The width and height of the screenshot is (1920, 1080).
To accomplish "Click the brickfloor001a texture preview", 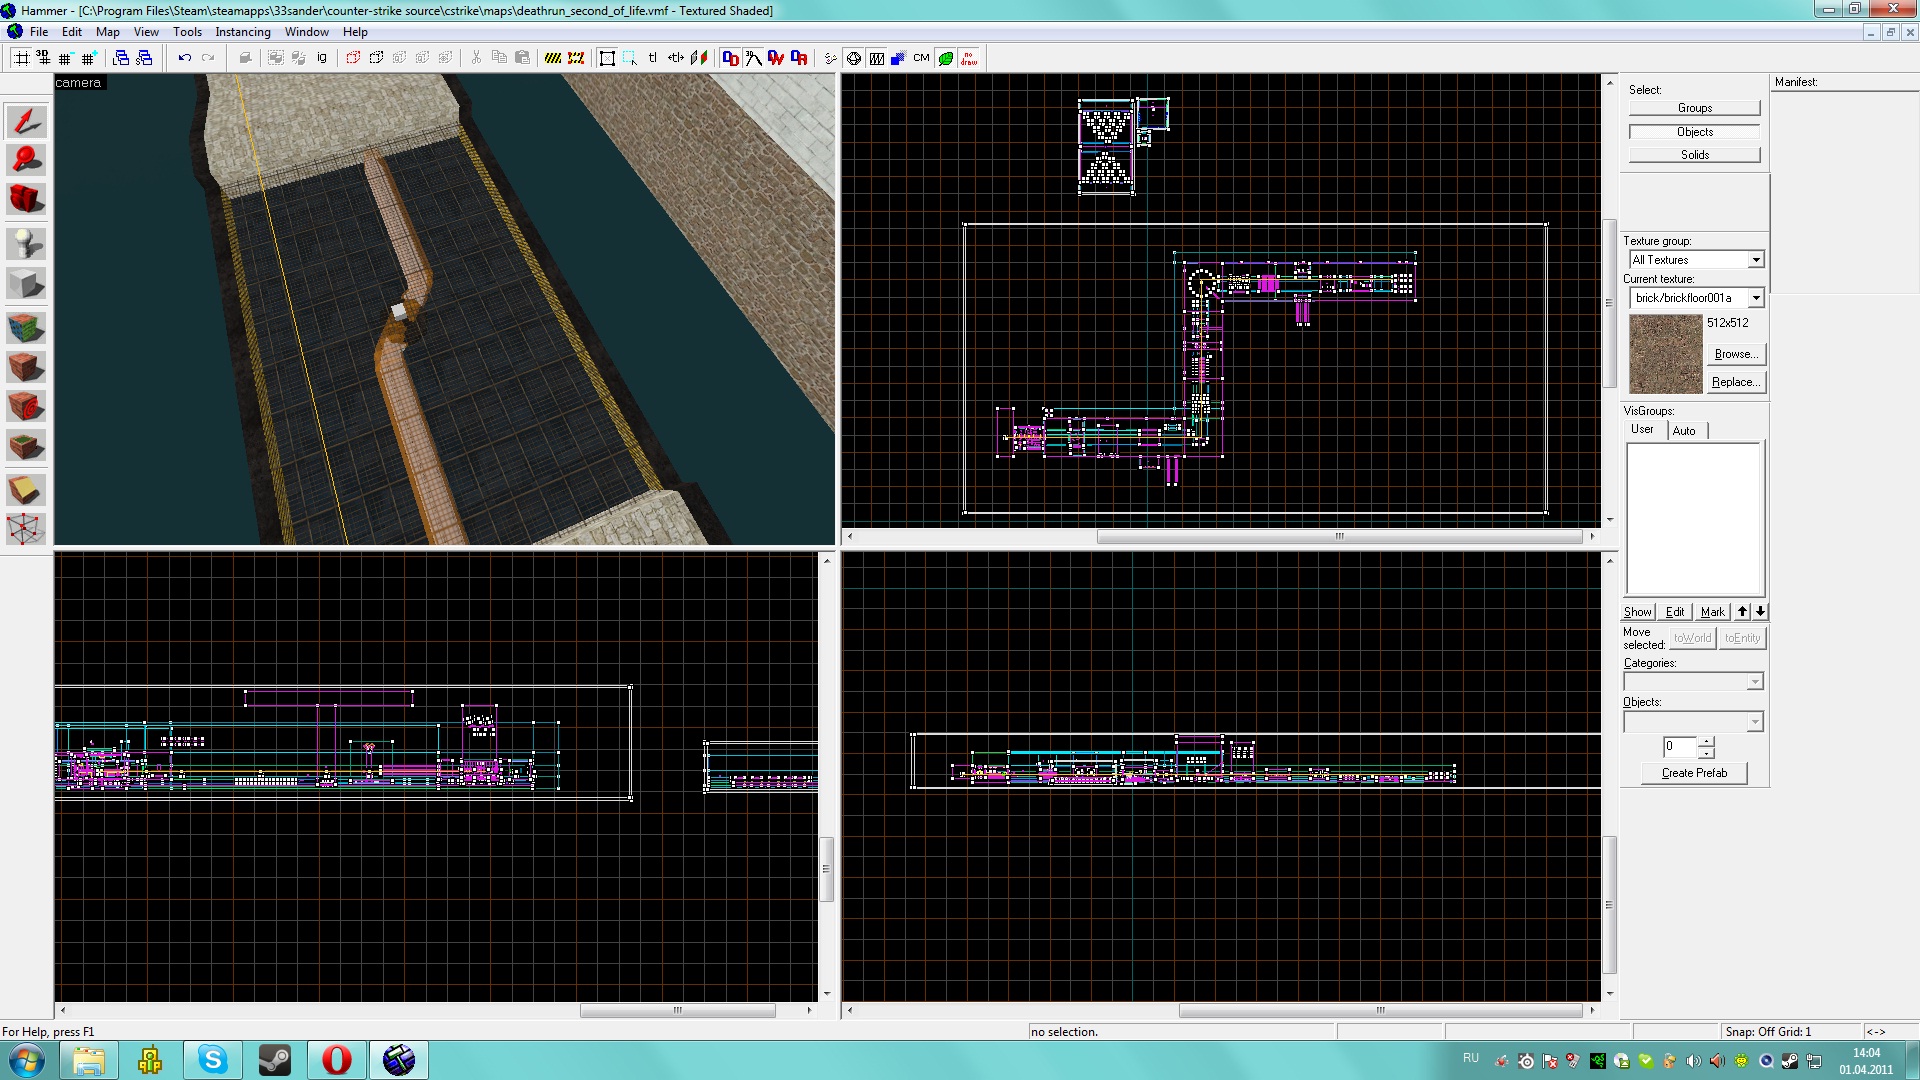I will [1665, 354].
